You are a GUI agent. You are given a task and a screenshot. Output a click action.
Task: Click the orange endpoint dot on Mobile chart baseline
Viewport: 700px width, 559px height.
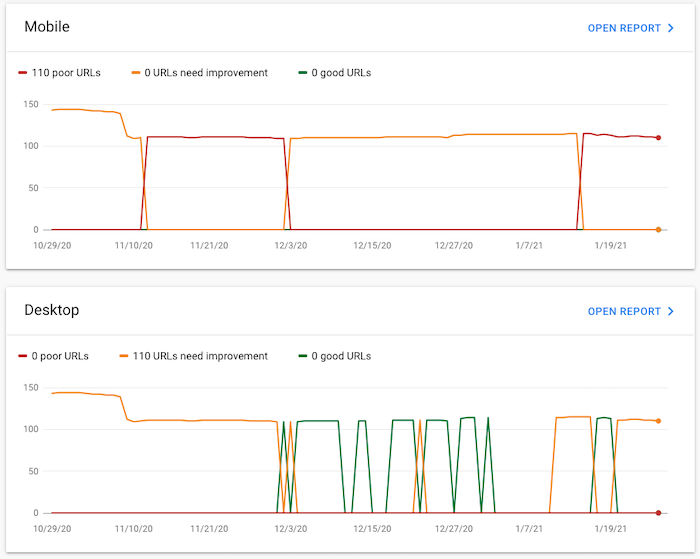658,229
